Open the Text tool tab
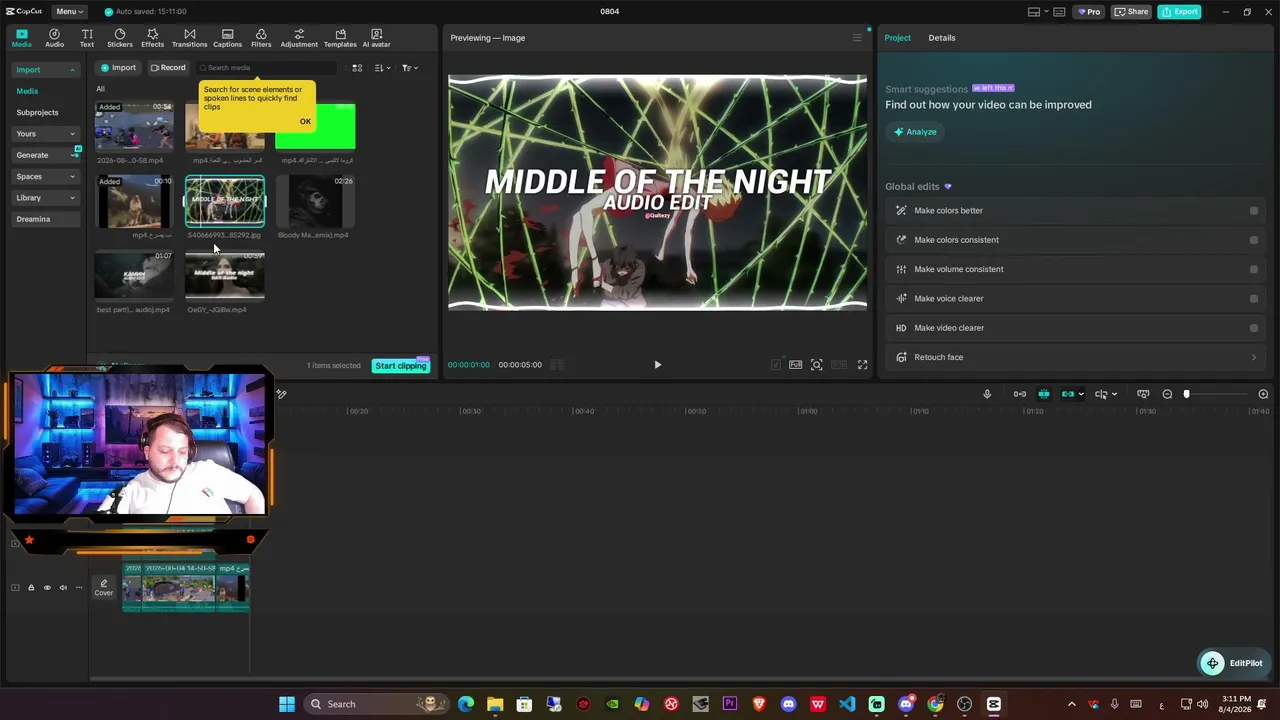The width and height of the screenshot is (1280, 720). [x=87, y=38]
